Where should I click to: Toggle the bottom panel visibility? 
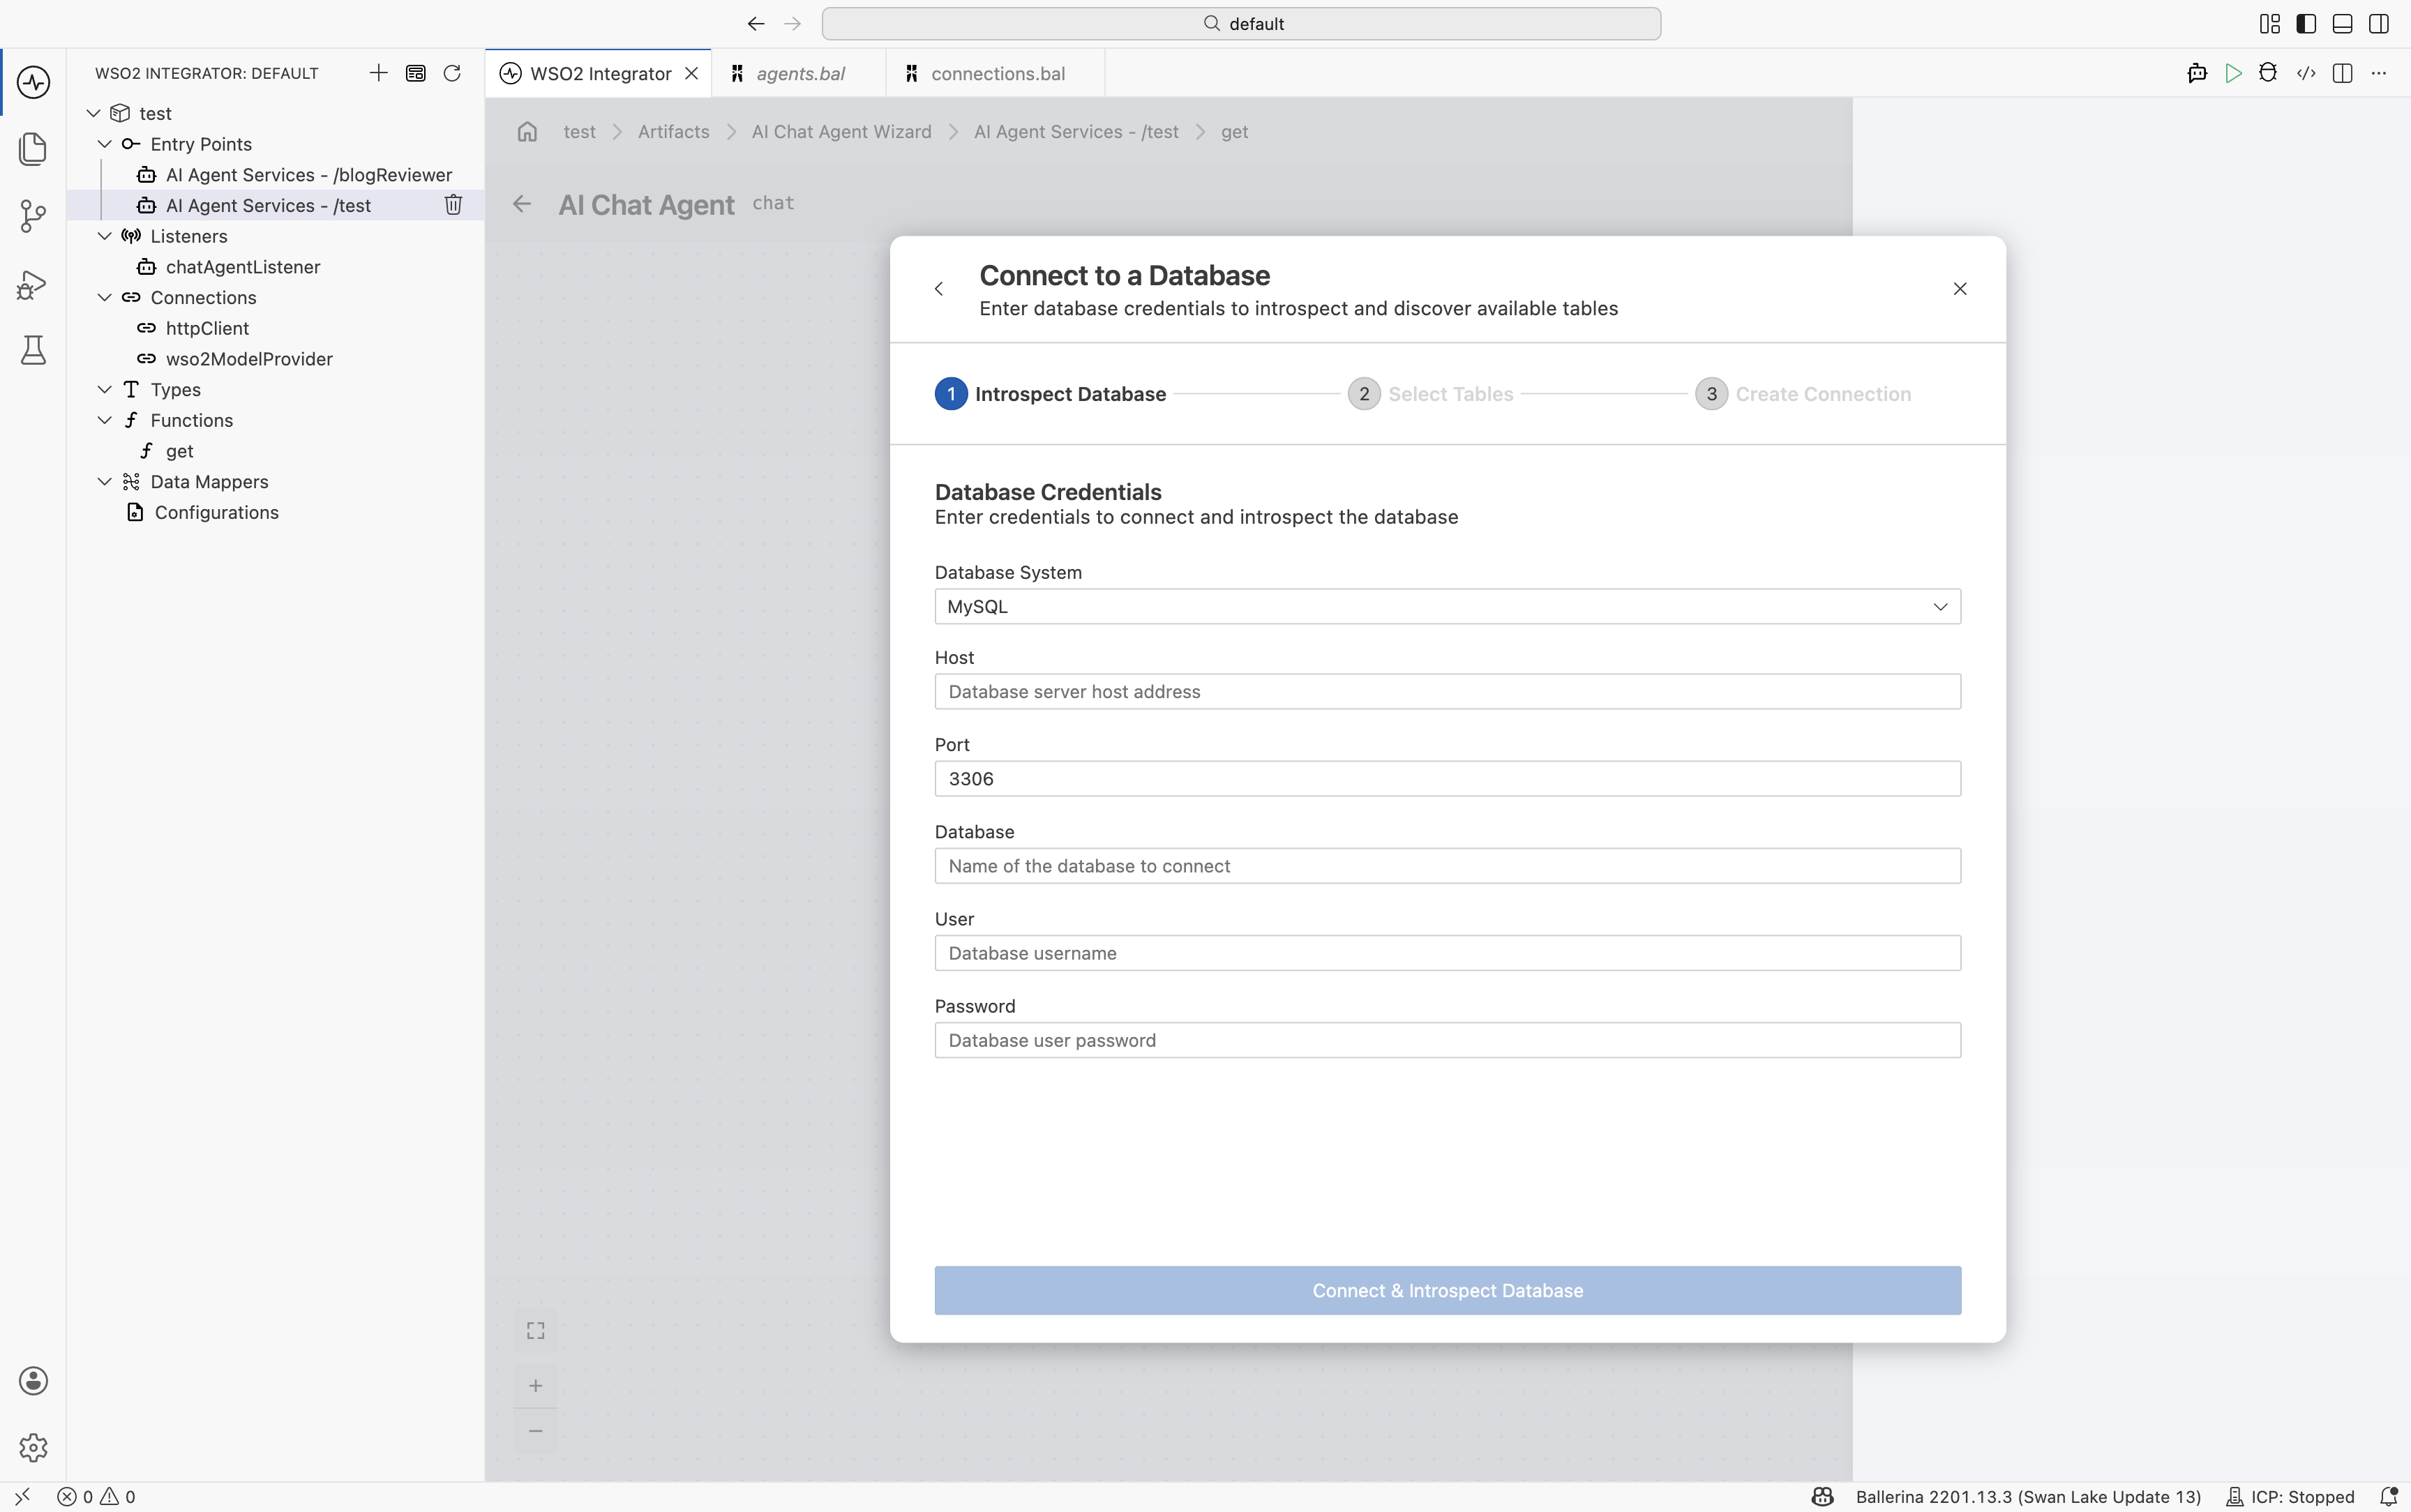tap(2342, 24)
